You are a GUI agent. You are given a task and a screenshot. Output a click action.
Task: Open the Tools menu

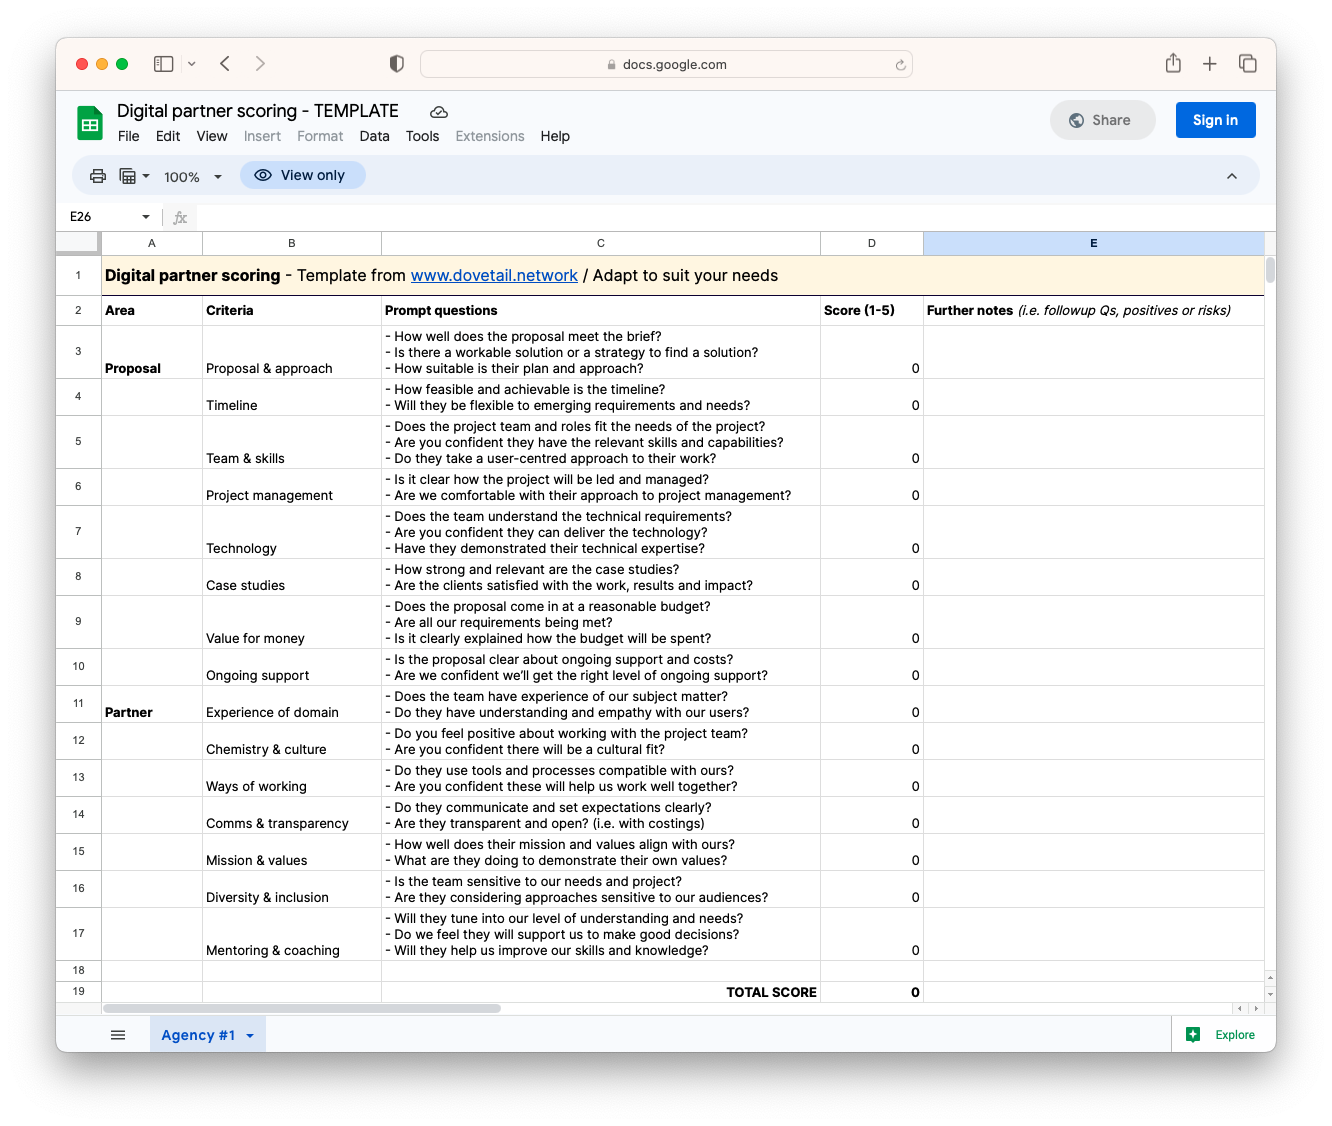(x=422, y=136)
